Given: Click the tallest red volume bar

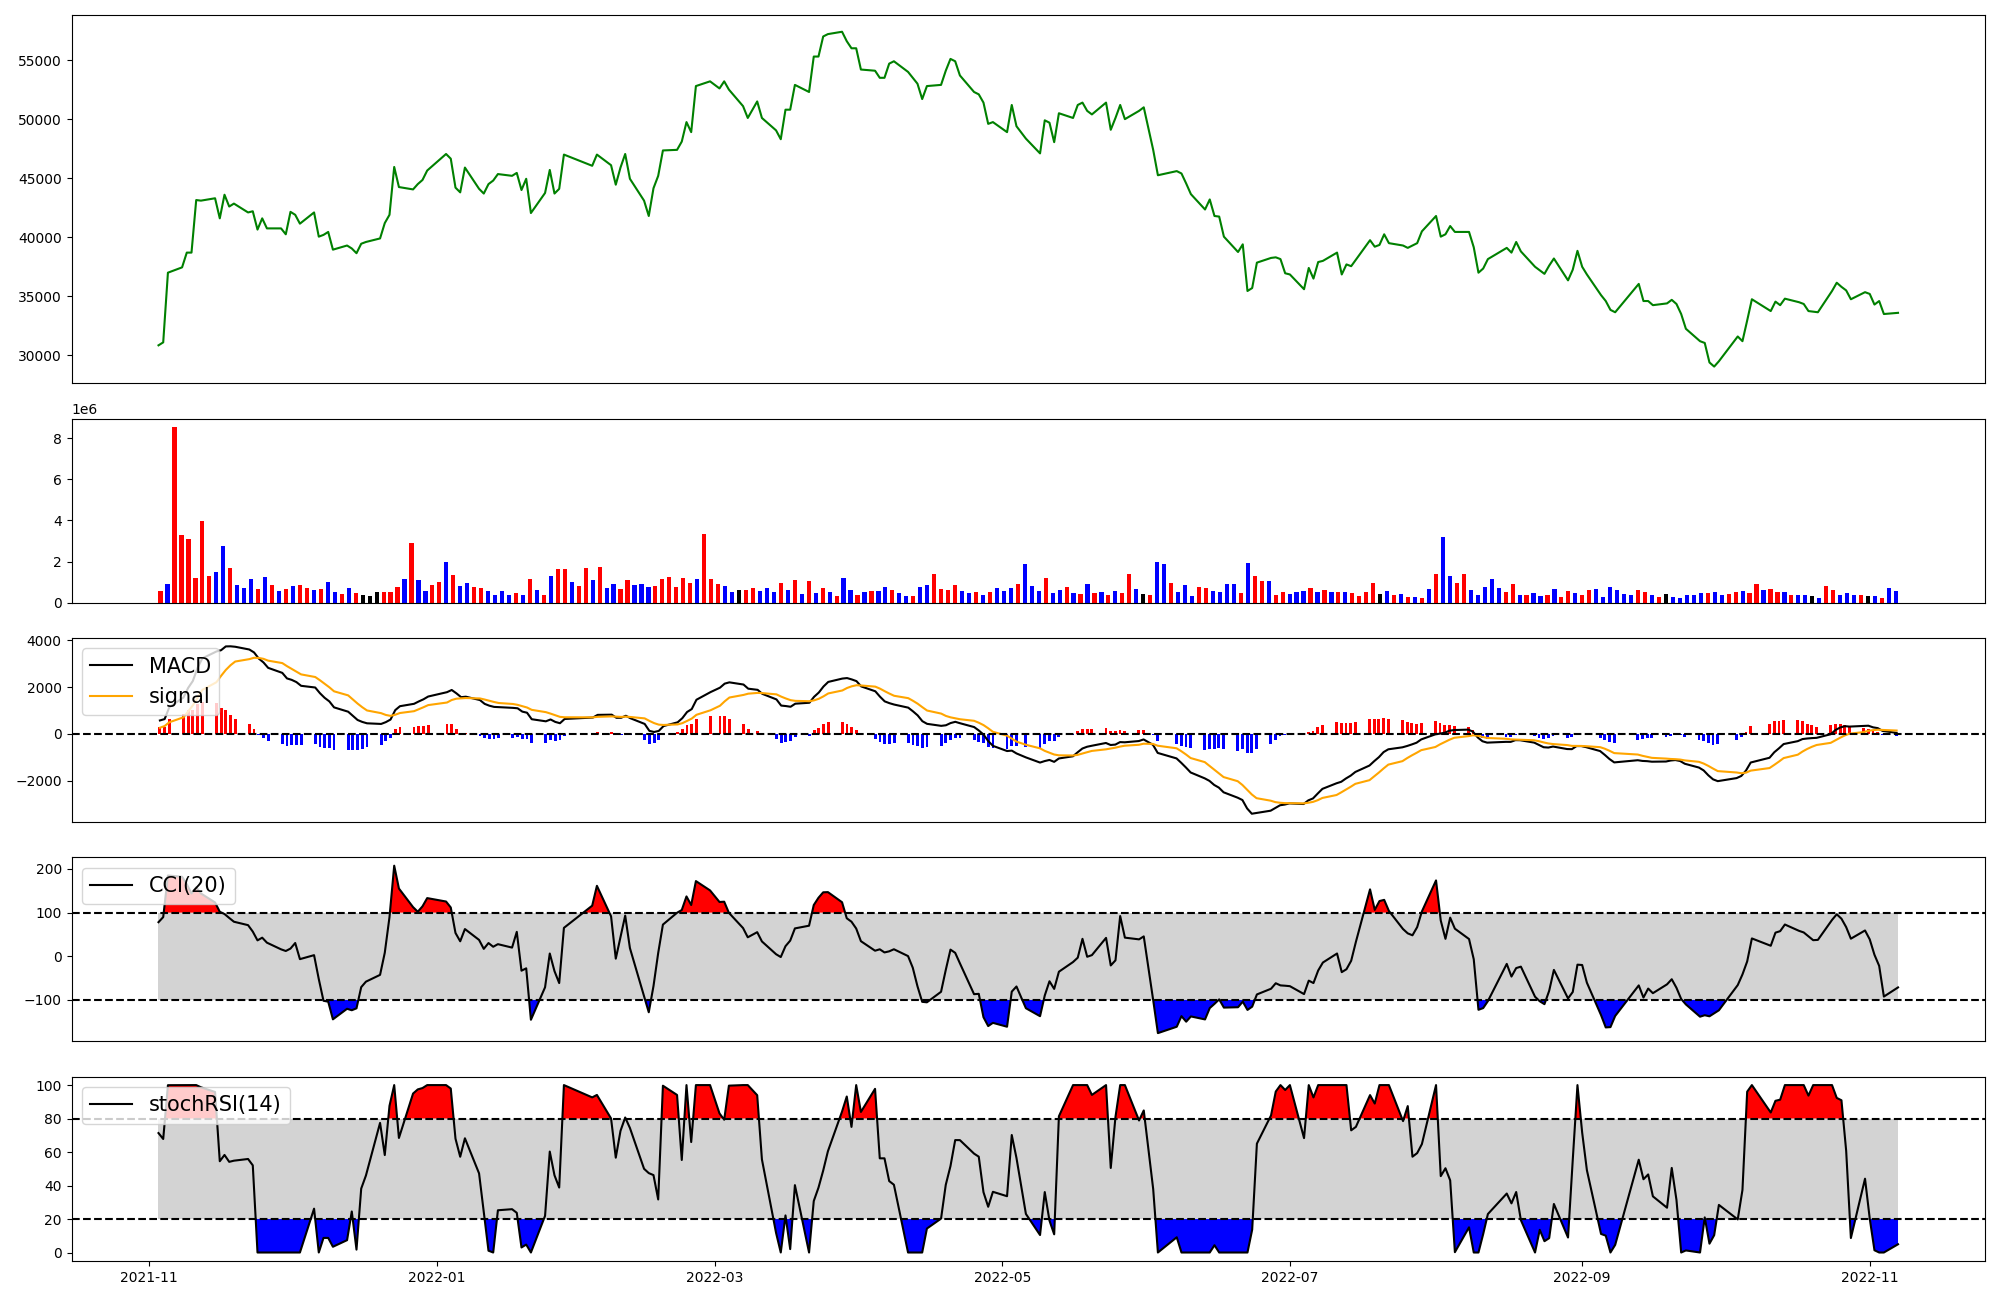Looking at the screenshot, I should pyautogui.click(x=174, y=515).
